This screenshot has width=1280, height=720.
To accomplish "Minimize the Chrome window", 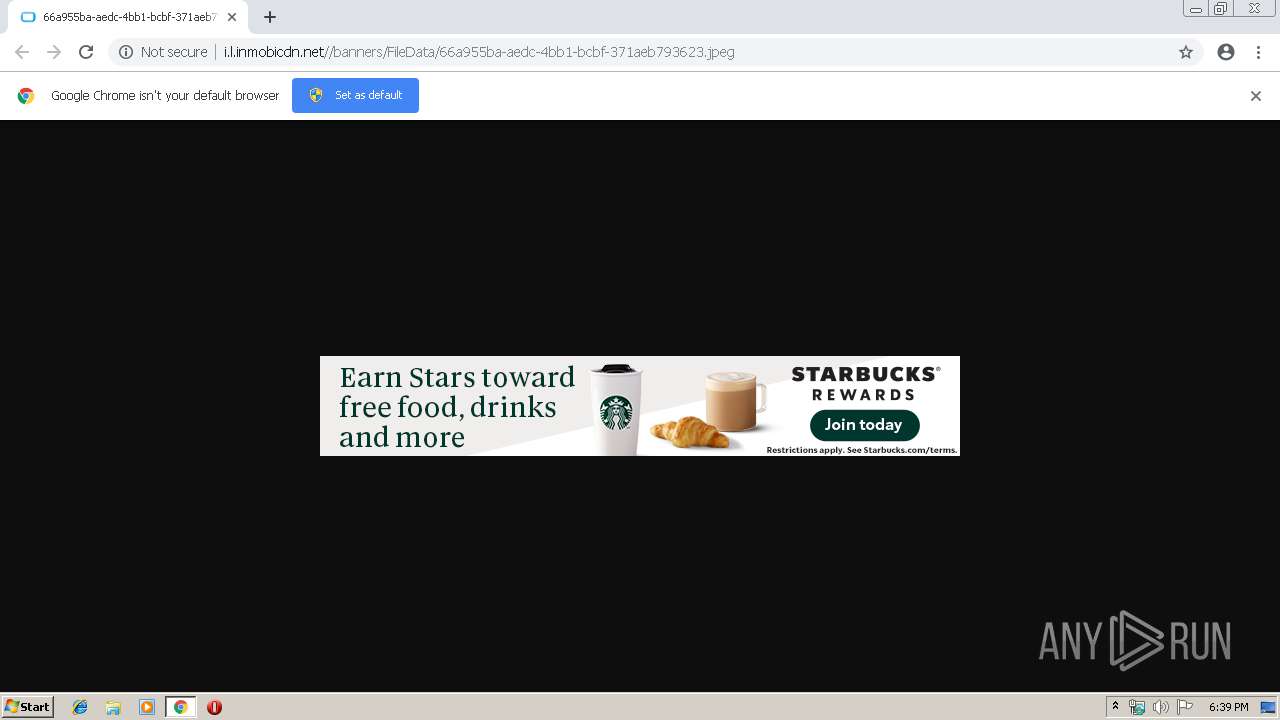I will coord(1196,9).
